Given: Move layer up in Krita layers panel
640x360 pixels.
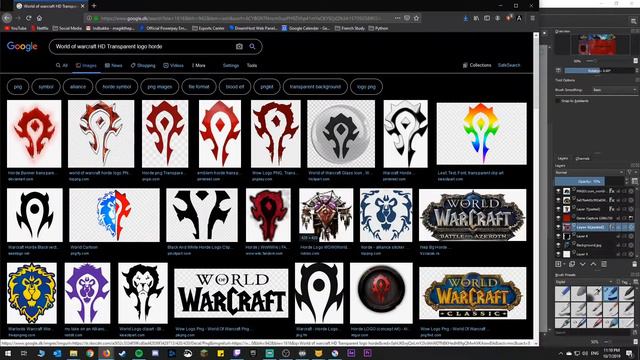Looking at the screenshot, I should tap(593, 264).
